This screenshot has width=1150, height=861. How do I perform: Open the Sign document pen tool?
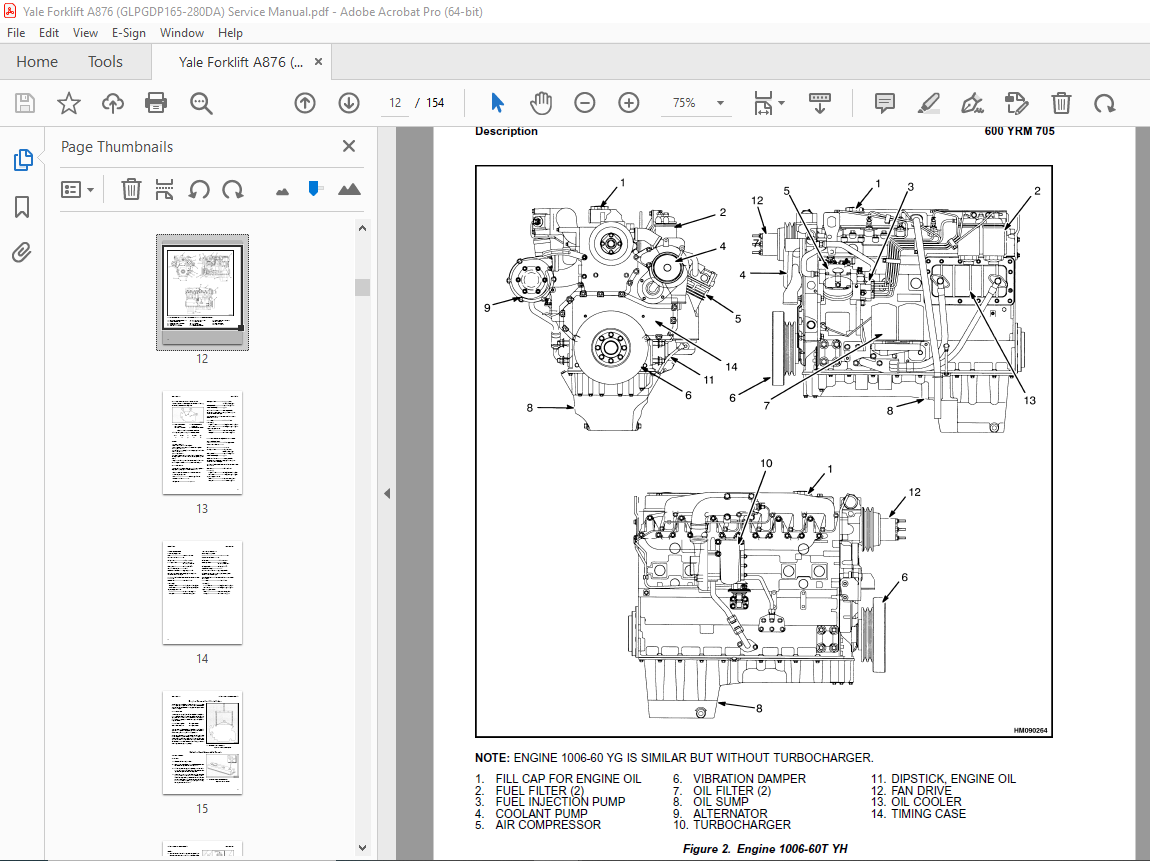point(973,103)
